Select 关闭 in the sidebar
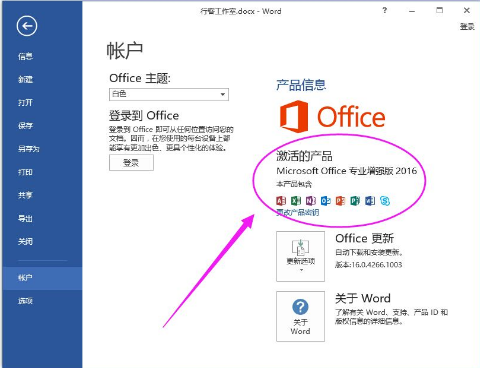The width and height of the screenshot is (480, 368). (x=25, y=241)
